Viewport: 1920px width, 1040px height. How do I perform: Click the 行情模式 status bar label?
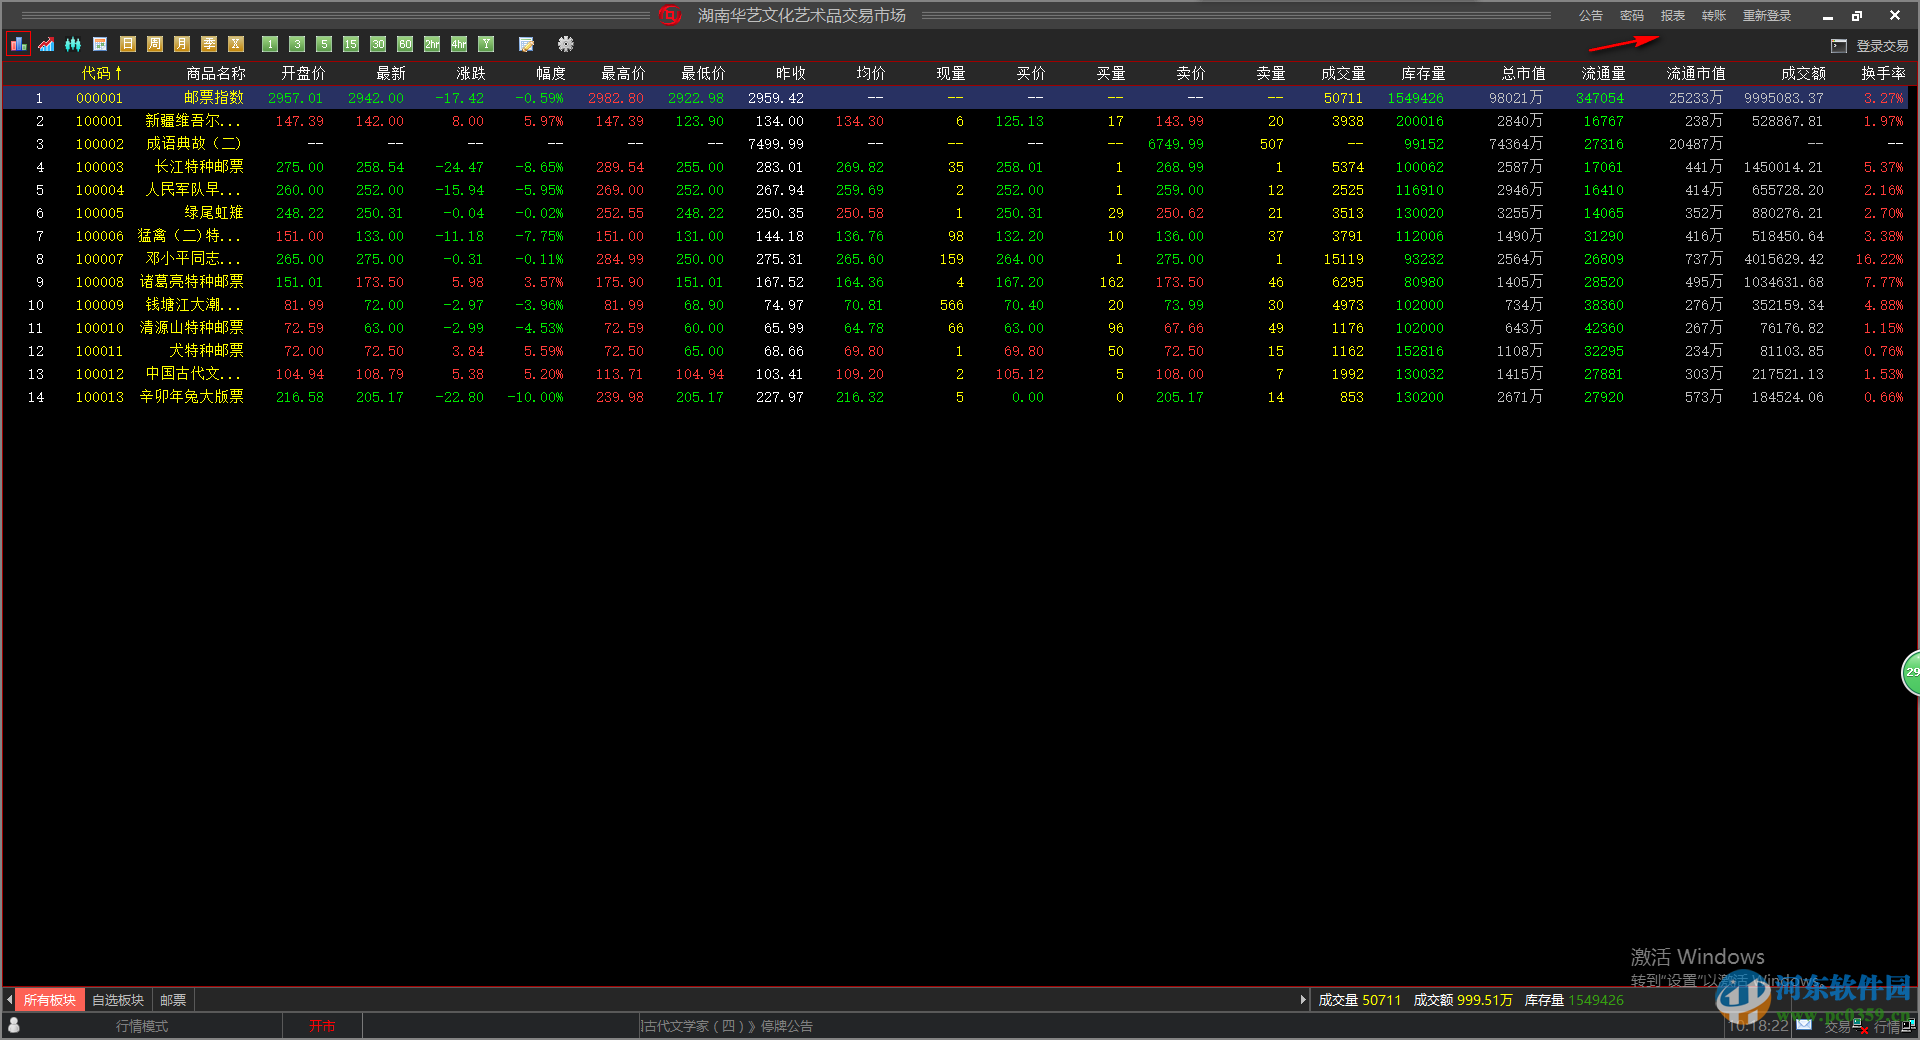tap(142, 1026)
